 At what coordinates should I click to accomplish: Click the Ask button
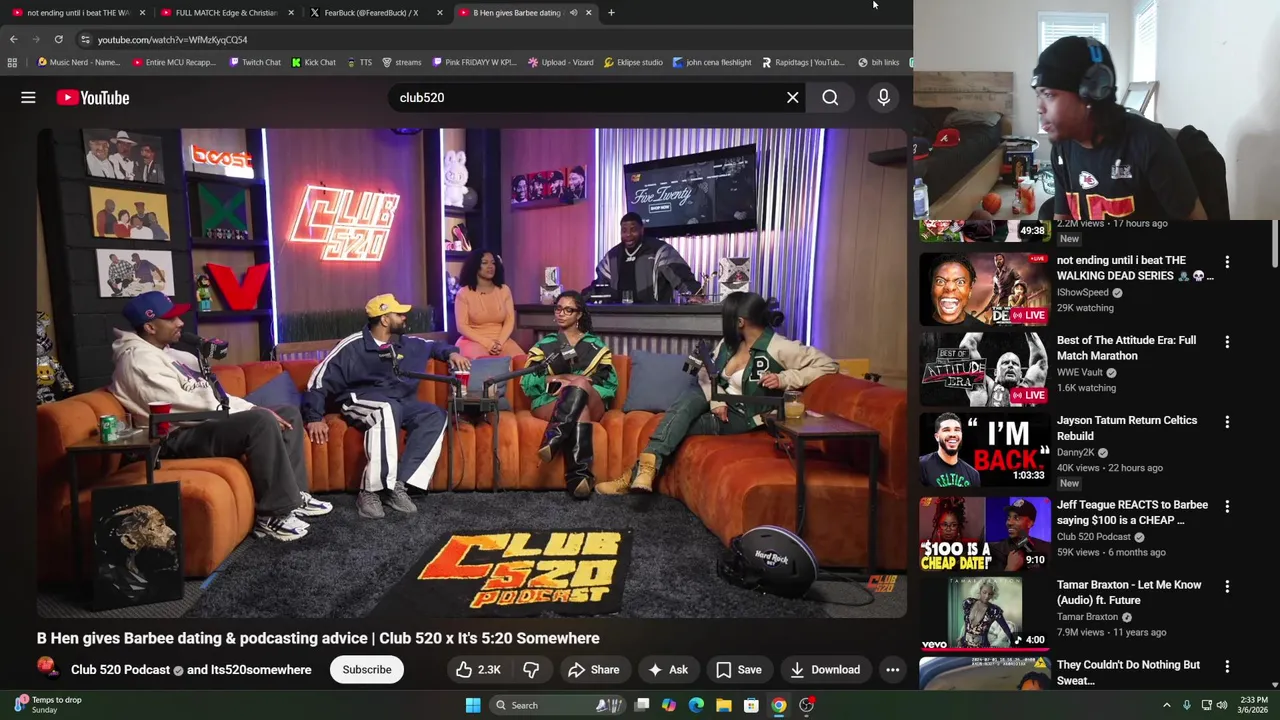(668, 670)
